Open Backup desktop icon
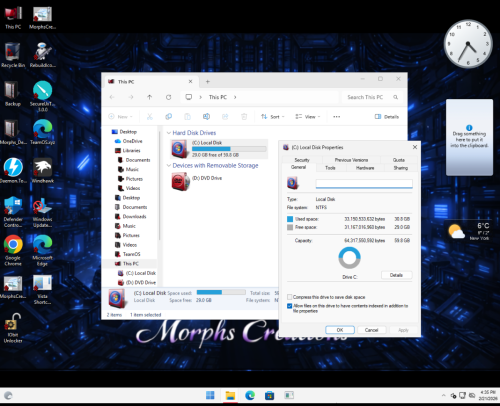The width and height of the screenshot is (500, 406). click(13, 94)
